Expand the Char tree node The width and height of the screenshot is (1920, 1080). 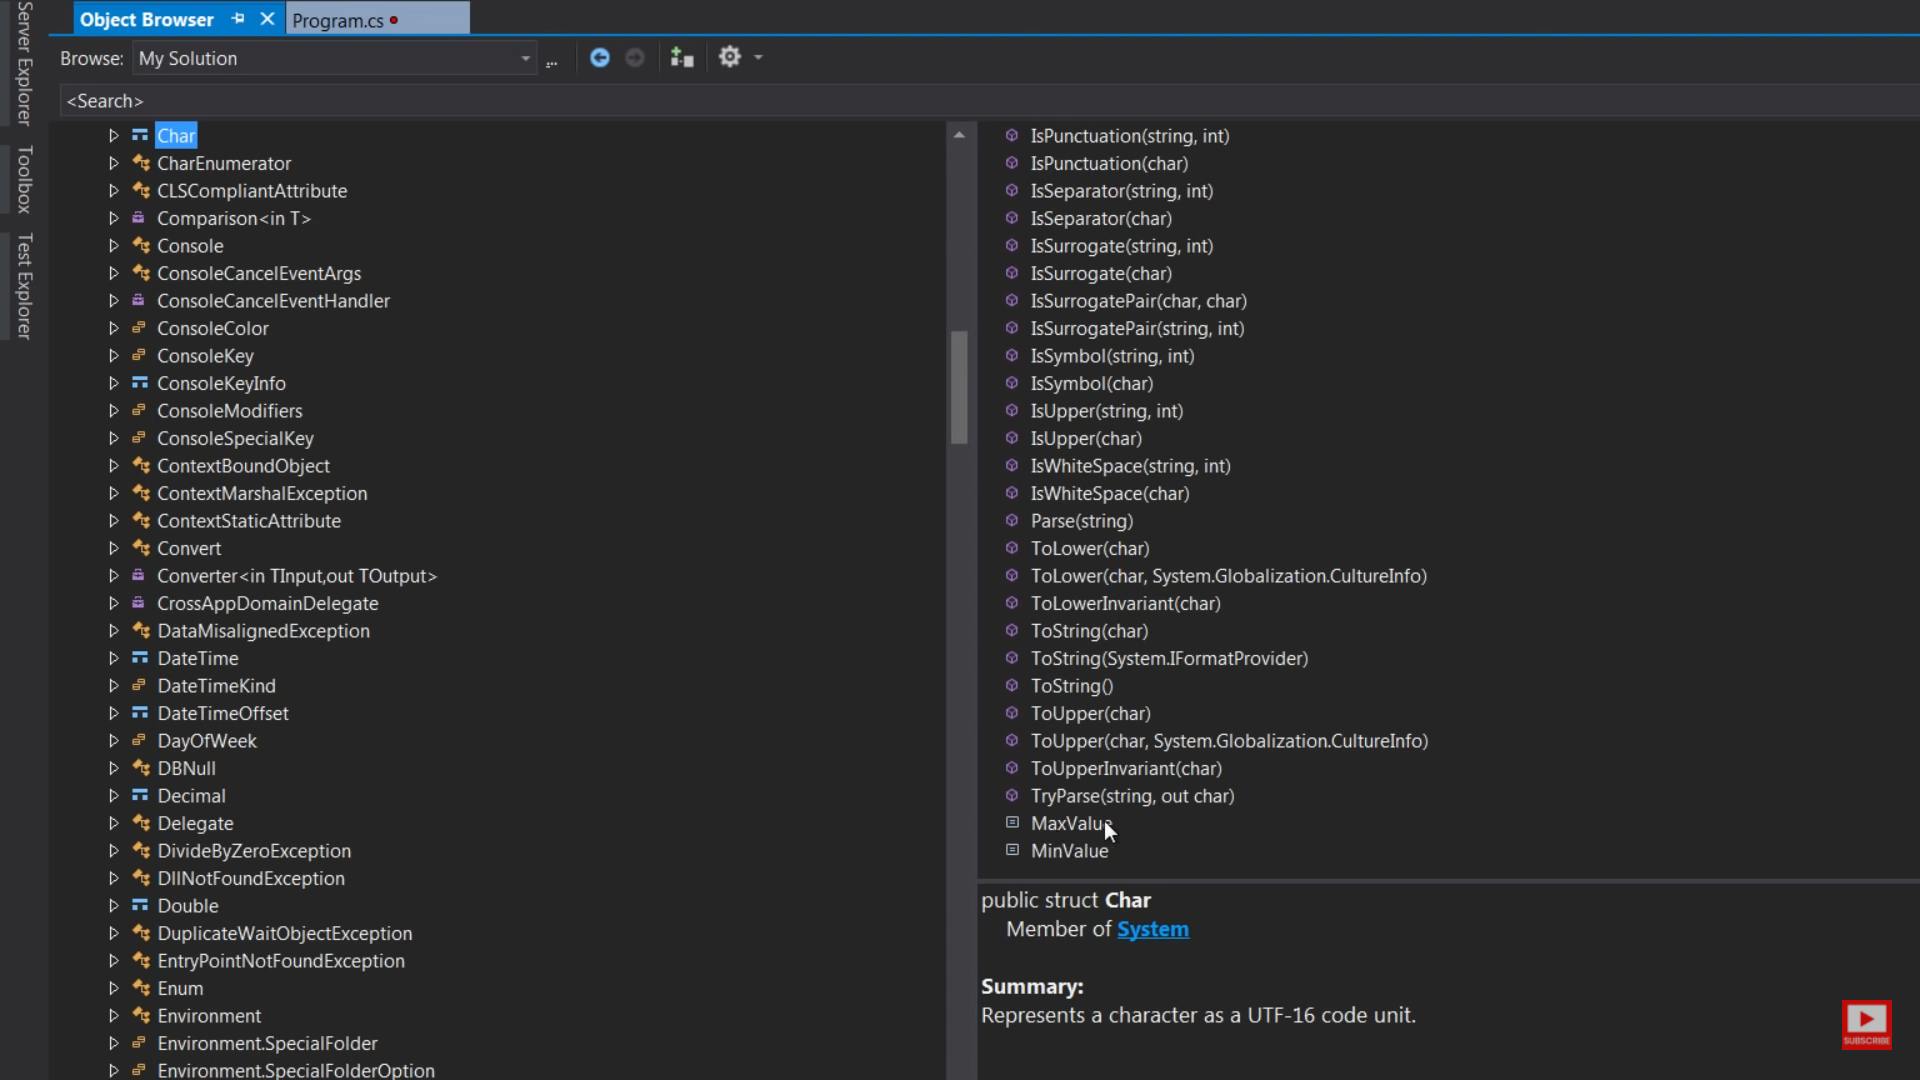click(x=113, y=135)
